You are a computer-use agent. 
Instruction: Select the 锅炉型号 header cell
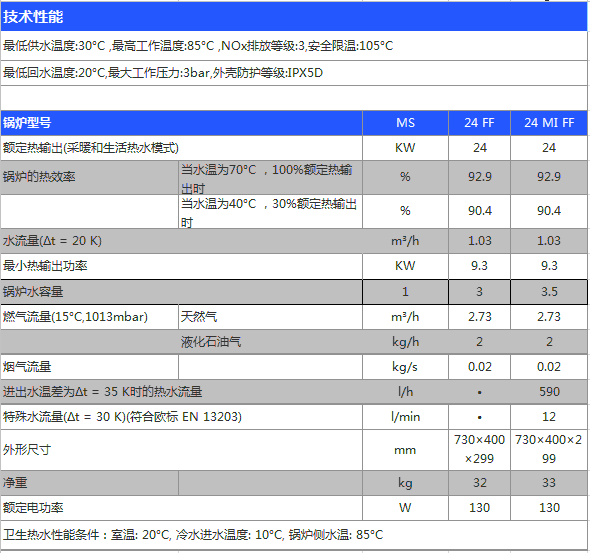click(181, 123)
